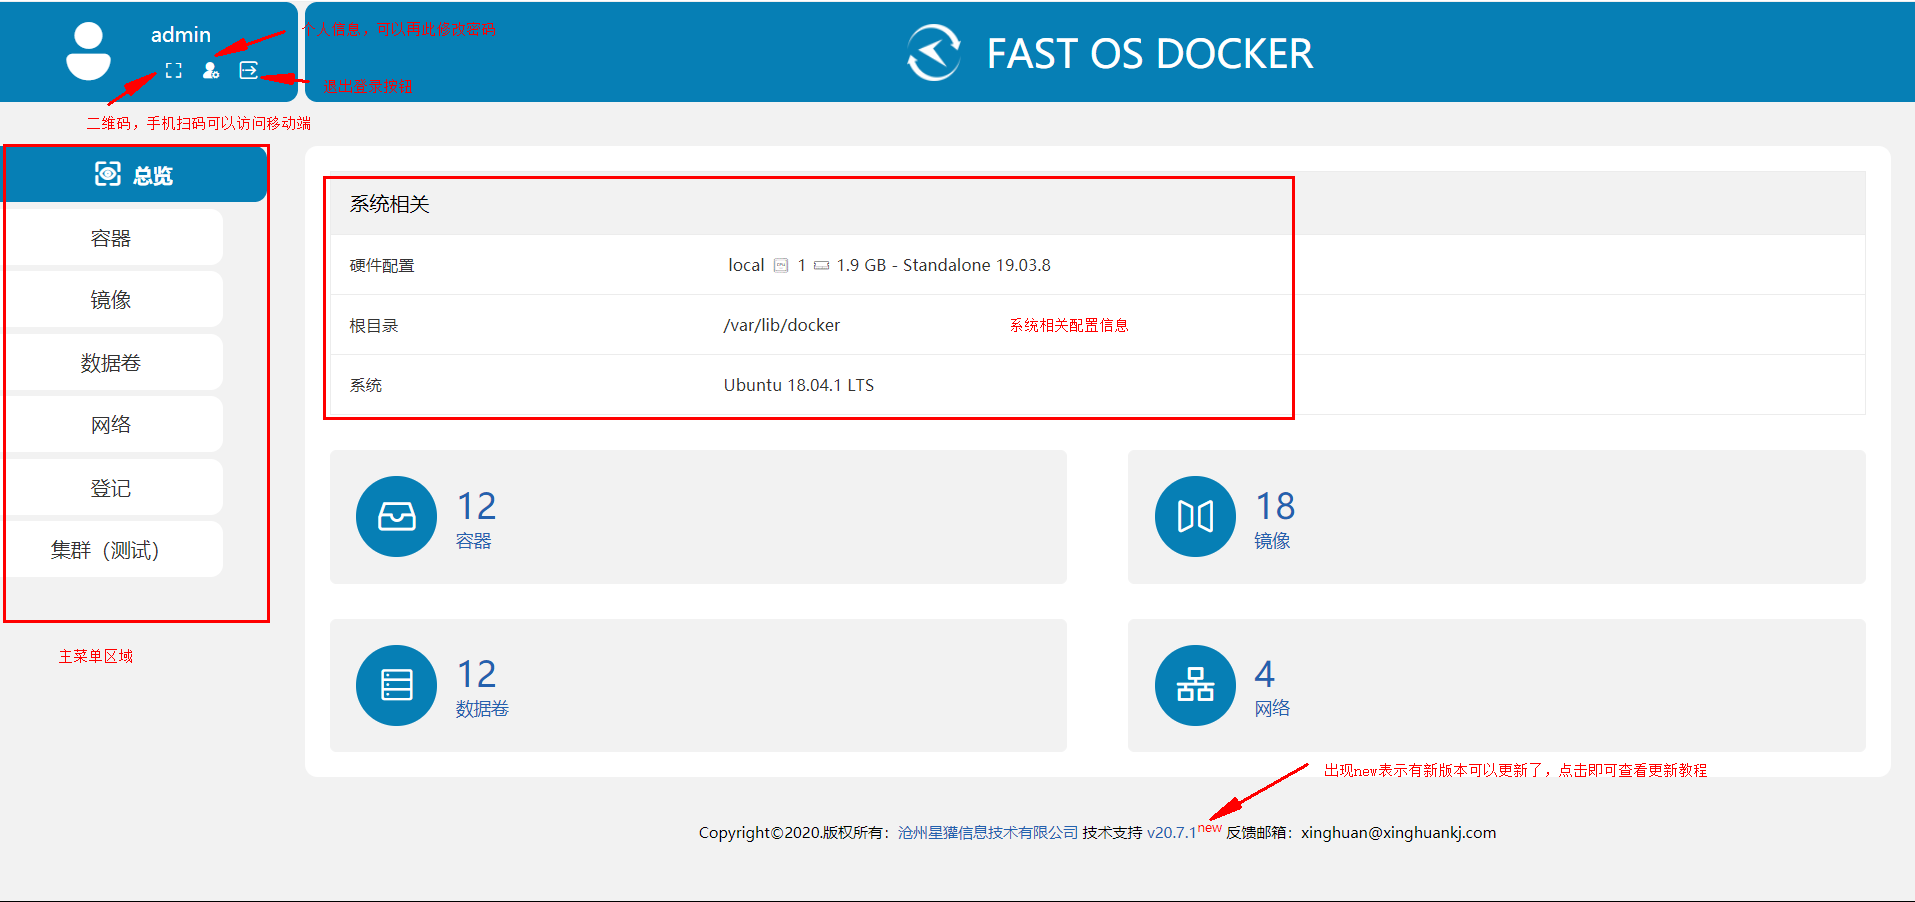Open the 登记 registry menu item
The width and height of the screenshot is (1915, 902).
(x=111, y=488)
